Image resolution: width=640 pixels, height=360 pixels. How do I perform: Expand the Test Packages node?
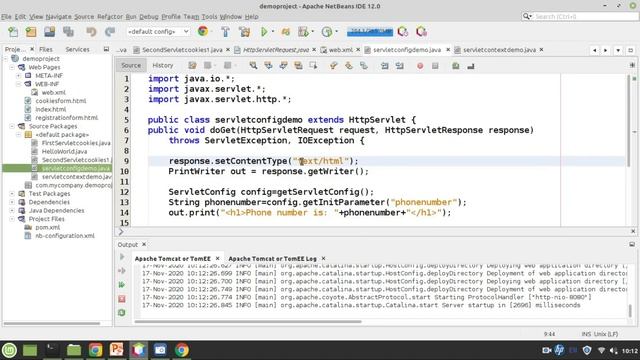pyautogui.click(x=12, y=193)
